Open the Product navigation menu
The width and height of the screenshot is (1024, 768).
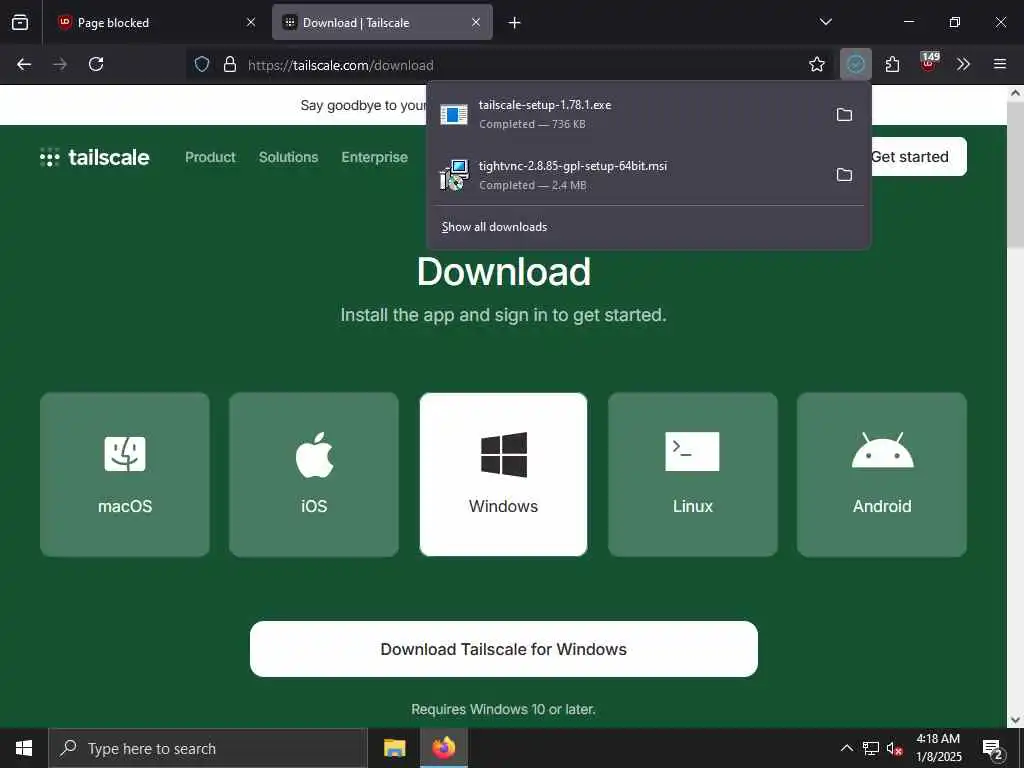pyautogui.click(x=210, y=157)
